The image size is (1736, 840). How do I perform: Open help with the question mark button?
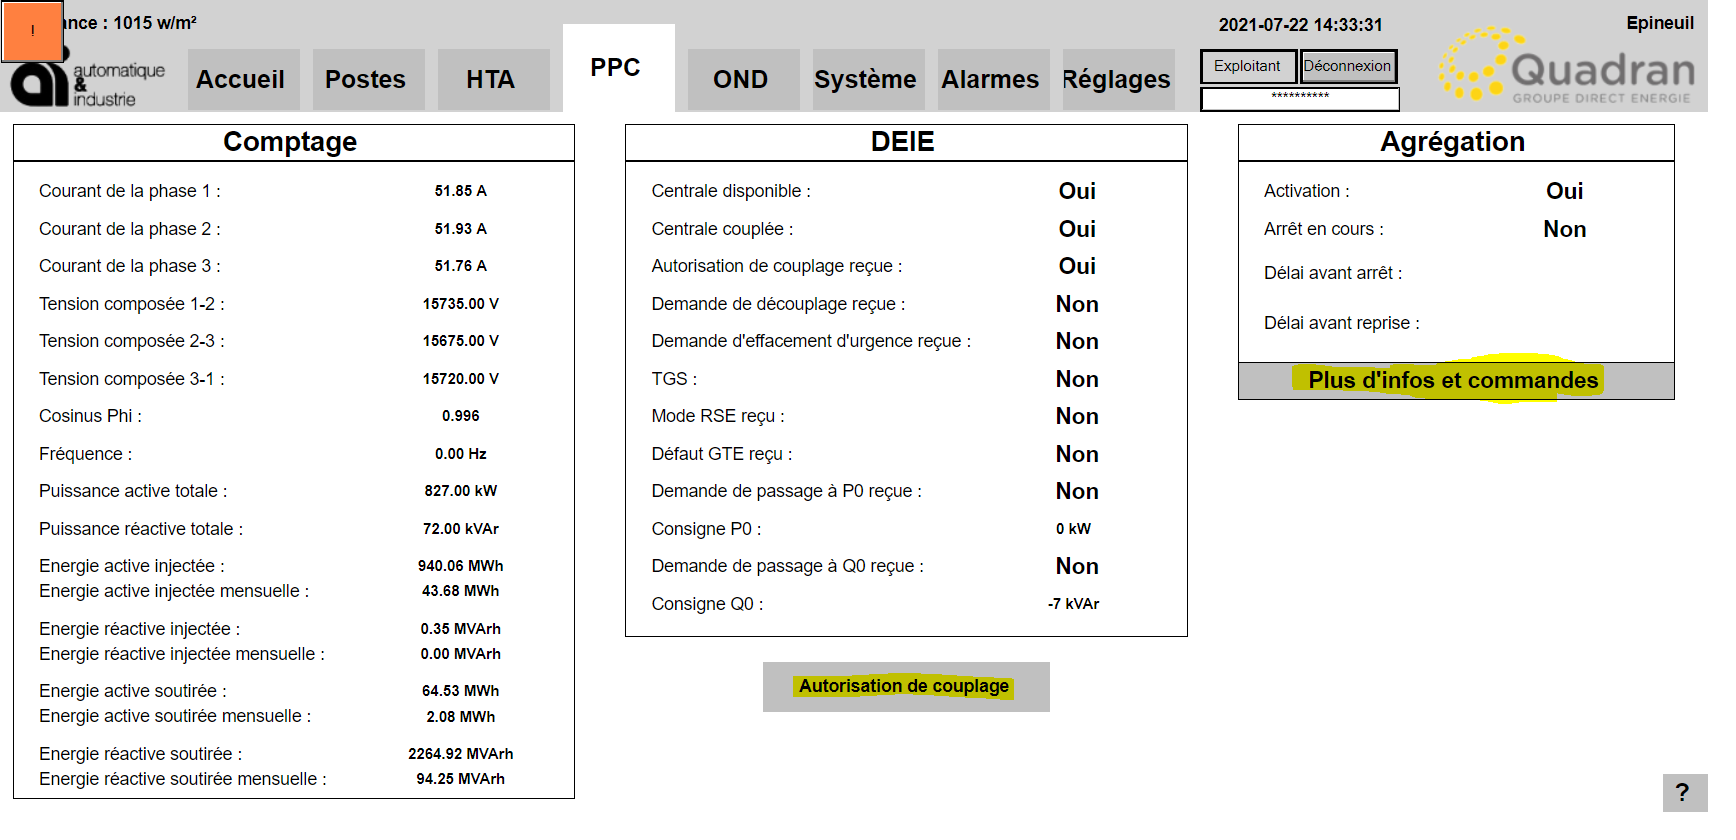tap(1683, 793)
